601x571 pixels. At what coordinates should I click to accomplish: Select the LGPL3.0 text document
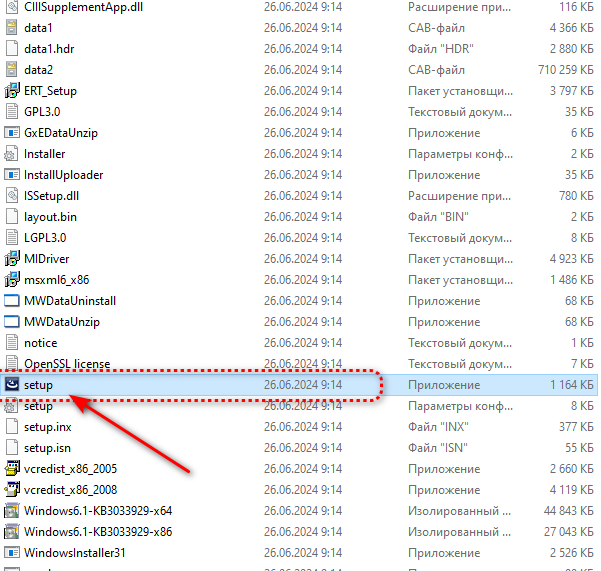point(45,238)
